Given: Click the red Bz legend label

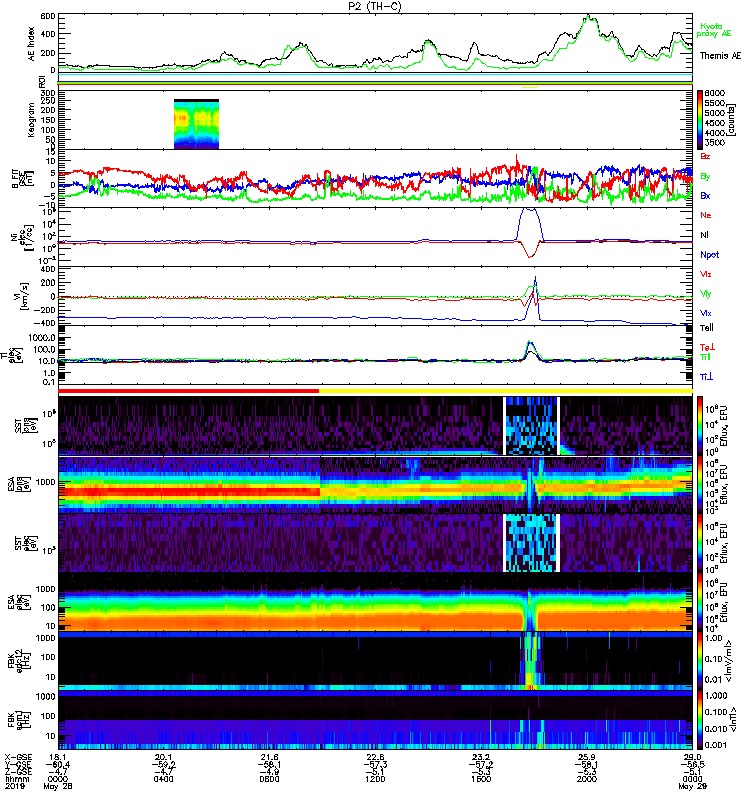Looking at the screenshot, I should click(705, 156).
